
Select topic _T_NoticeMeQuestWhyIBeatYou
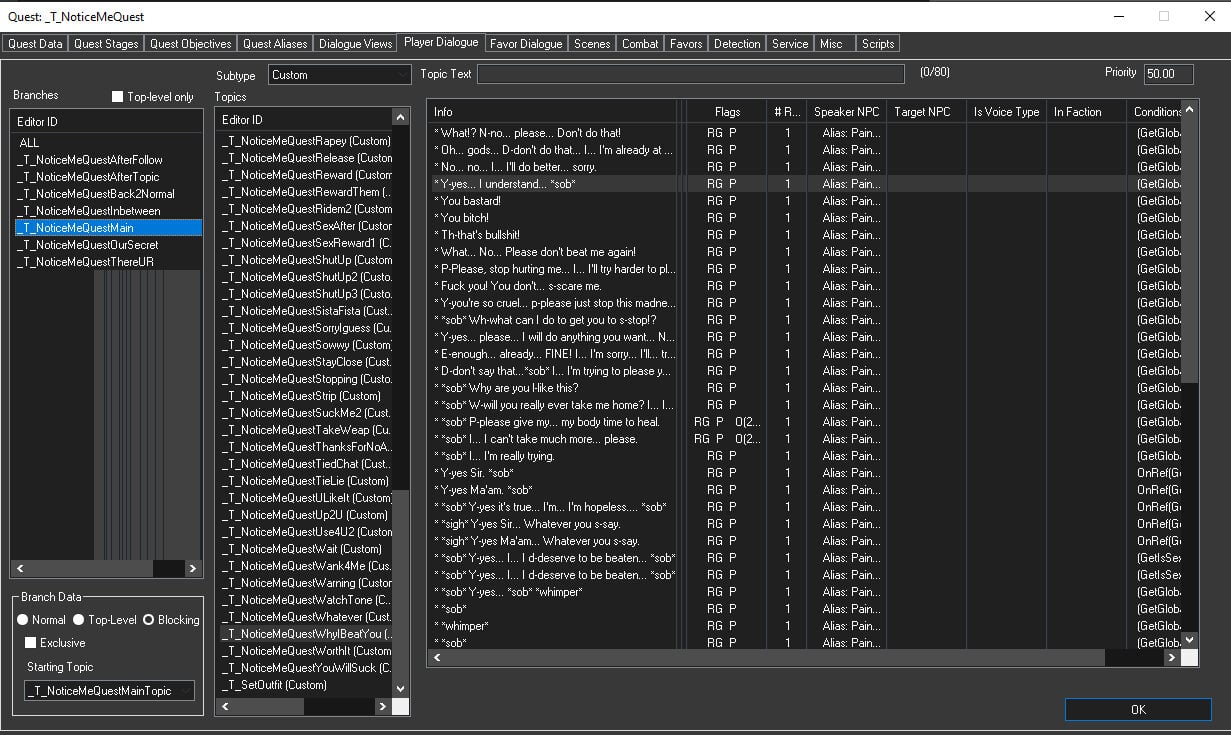[306, 634]
